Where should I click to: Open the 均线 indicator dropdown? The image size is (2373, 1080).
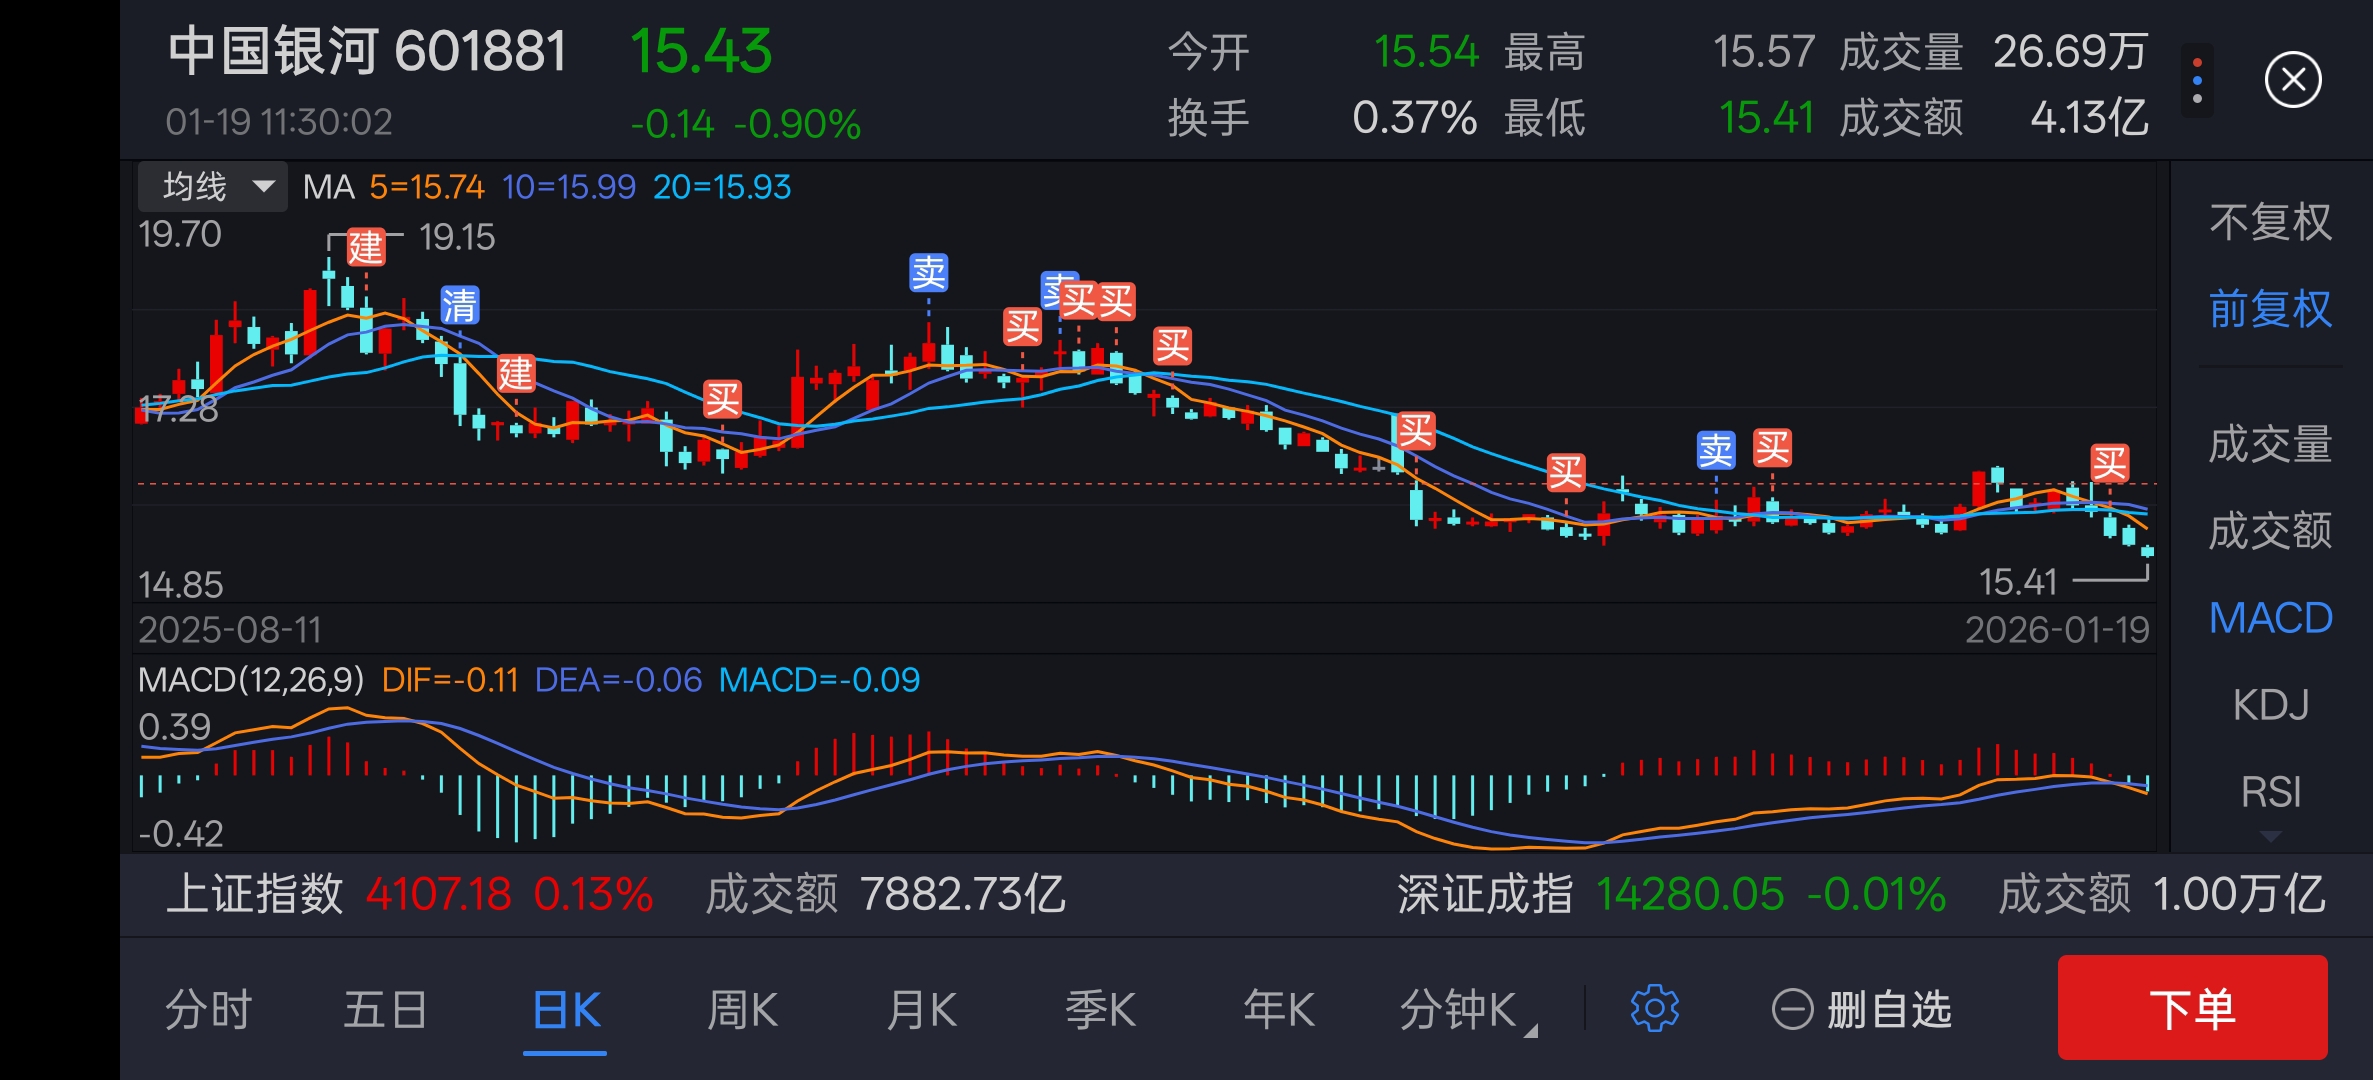(x=213, y=186)
